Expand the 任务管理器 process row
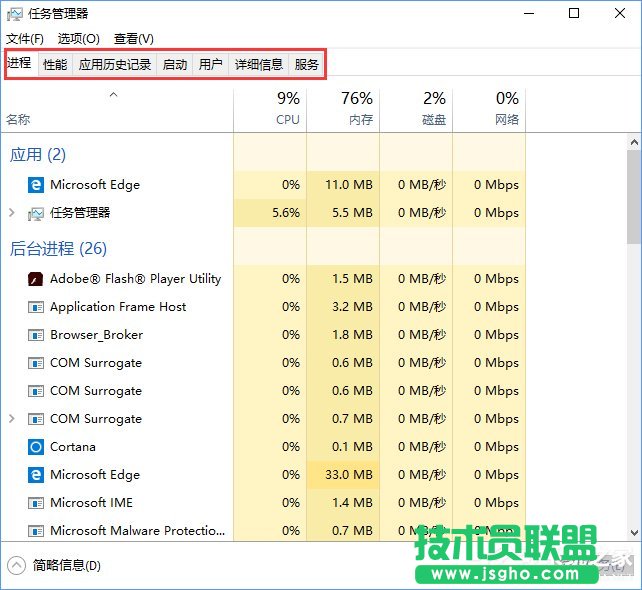This screenshot has height=590, width=642. [x=12, y=212]
